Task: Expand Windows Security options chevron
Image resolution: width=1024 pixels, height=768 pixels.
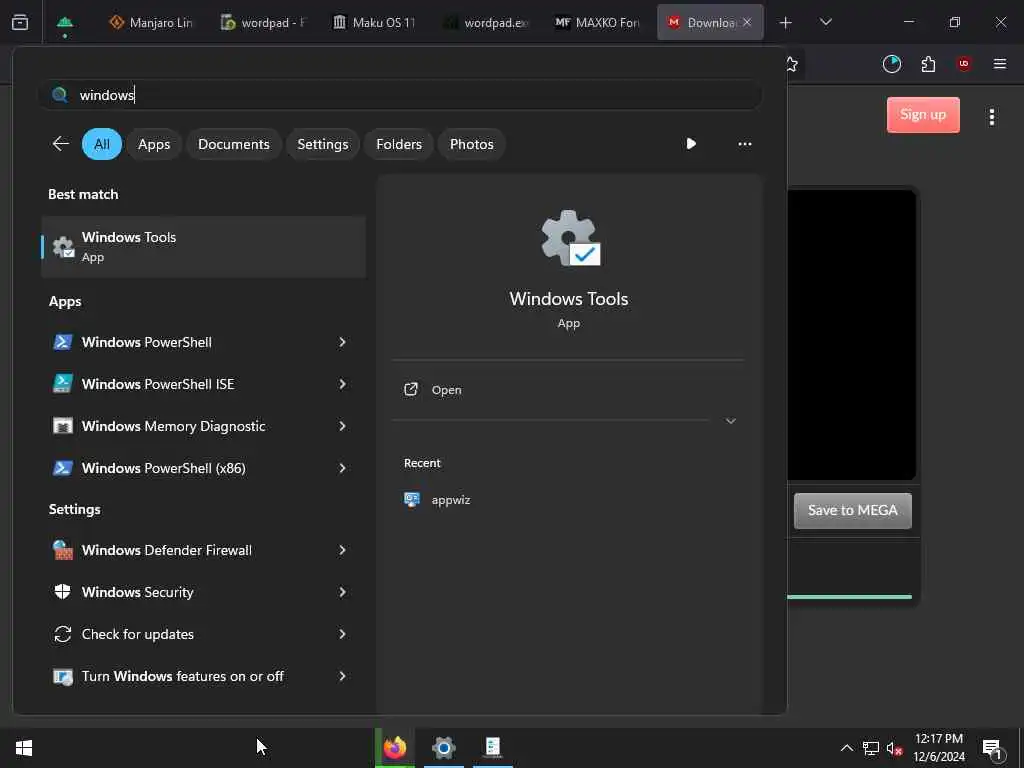Action: point(342,592)
